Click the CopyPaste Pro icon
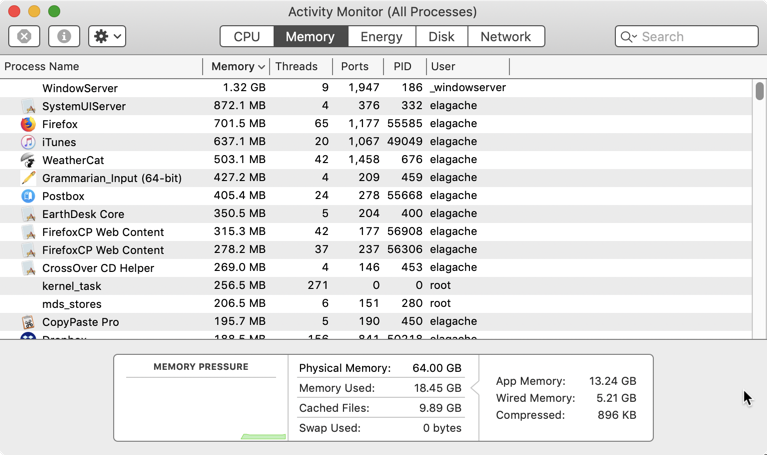Viewport: 767px width, 455px height. click(x=28, y=322)
